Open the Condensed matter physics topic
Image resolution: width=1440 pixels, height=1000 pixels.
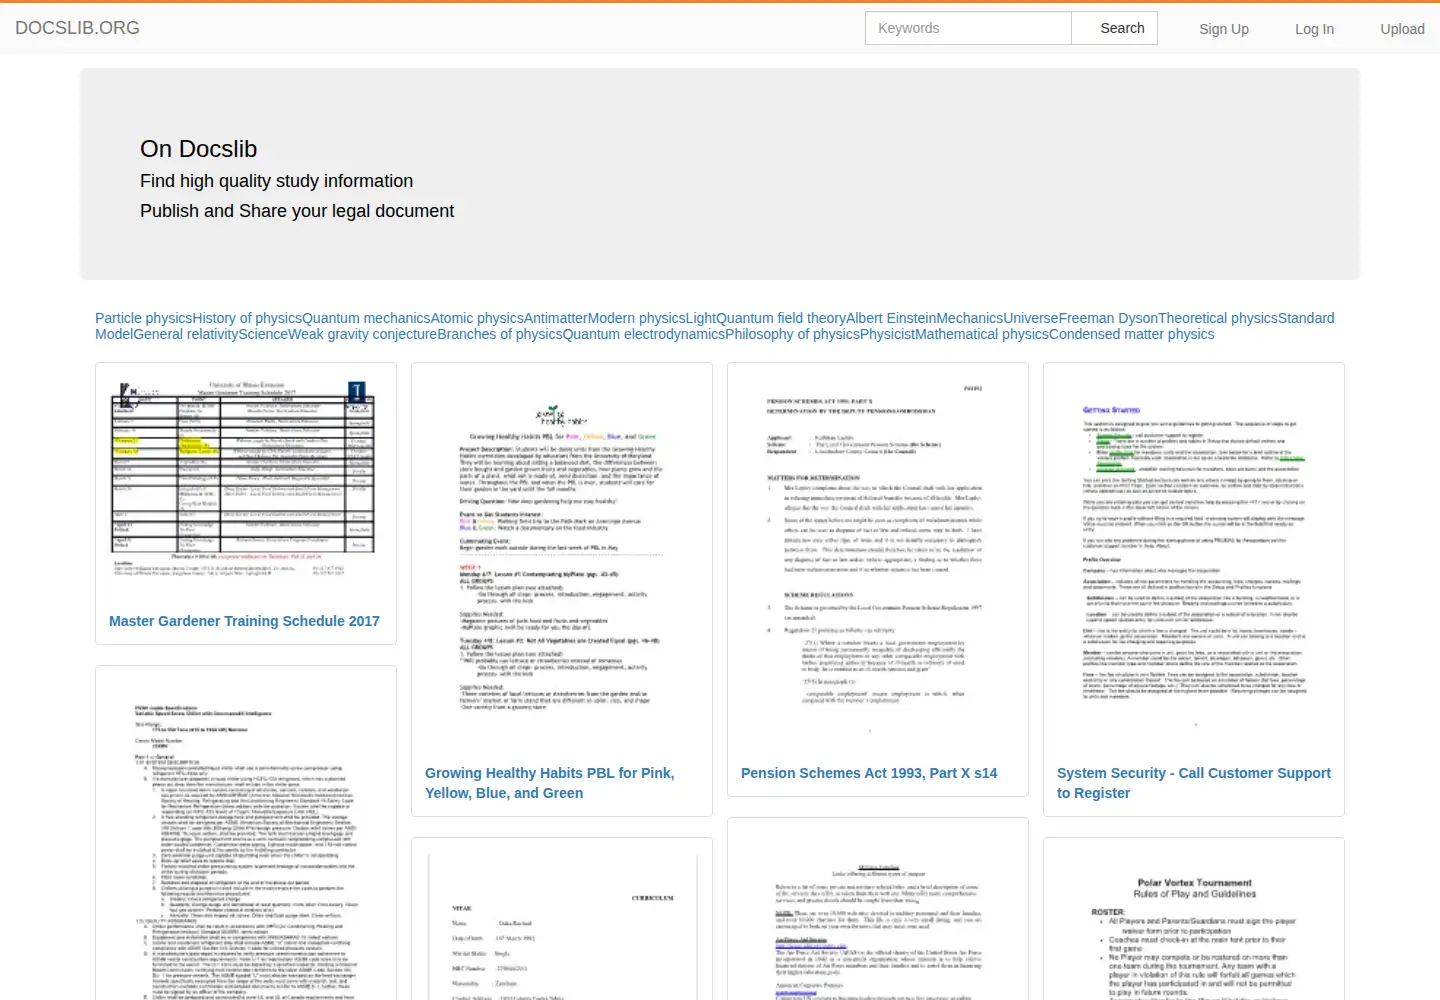pos(1132,334)
